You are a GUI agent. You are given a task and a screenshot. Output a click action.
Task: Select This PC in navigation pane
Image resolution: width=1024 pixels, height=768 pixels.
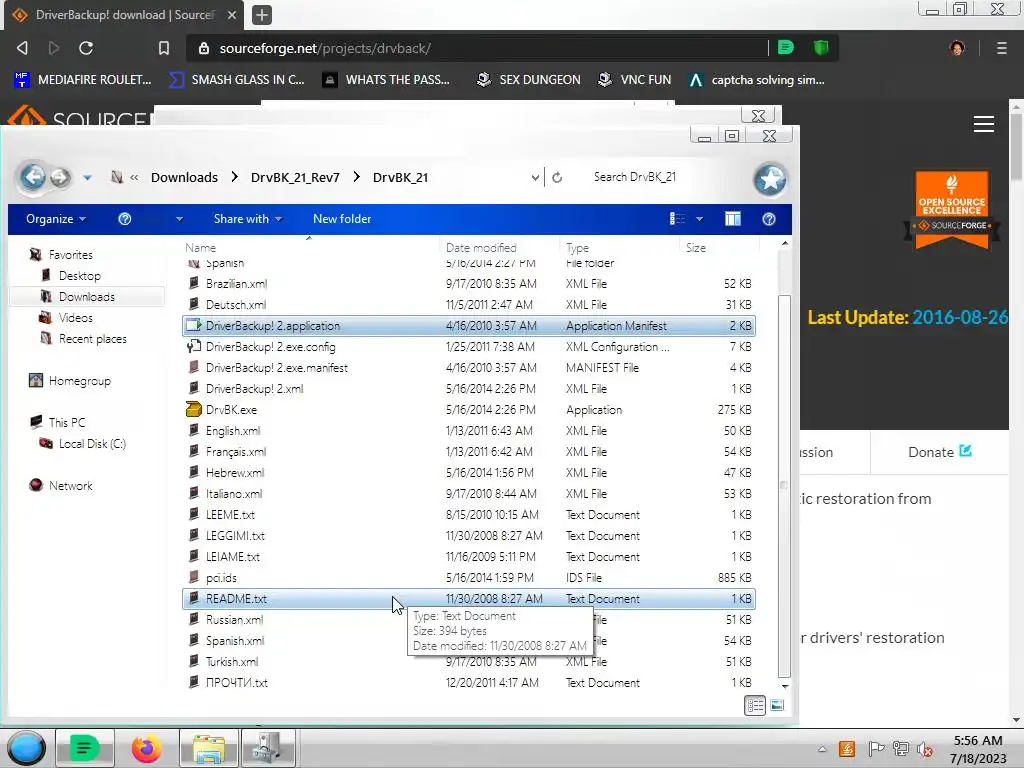click(x=67, y=423)
